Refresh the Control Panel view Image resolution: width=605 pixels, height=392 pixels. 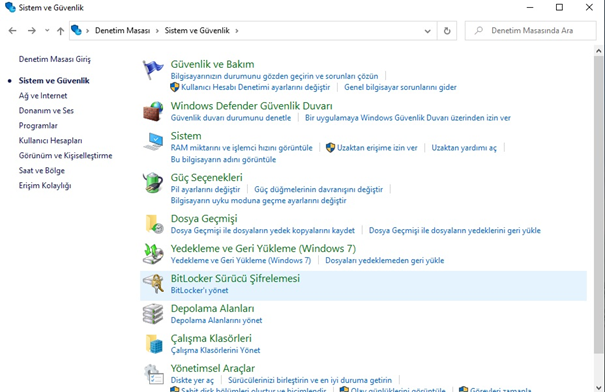click(x=447, y=30)
